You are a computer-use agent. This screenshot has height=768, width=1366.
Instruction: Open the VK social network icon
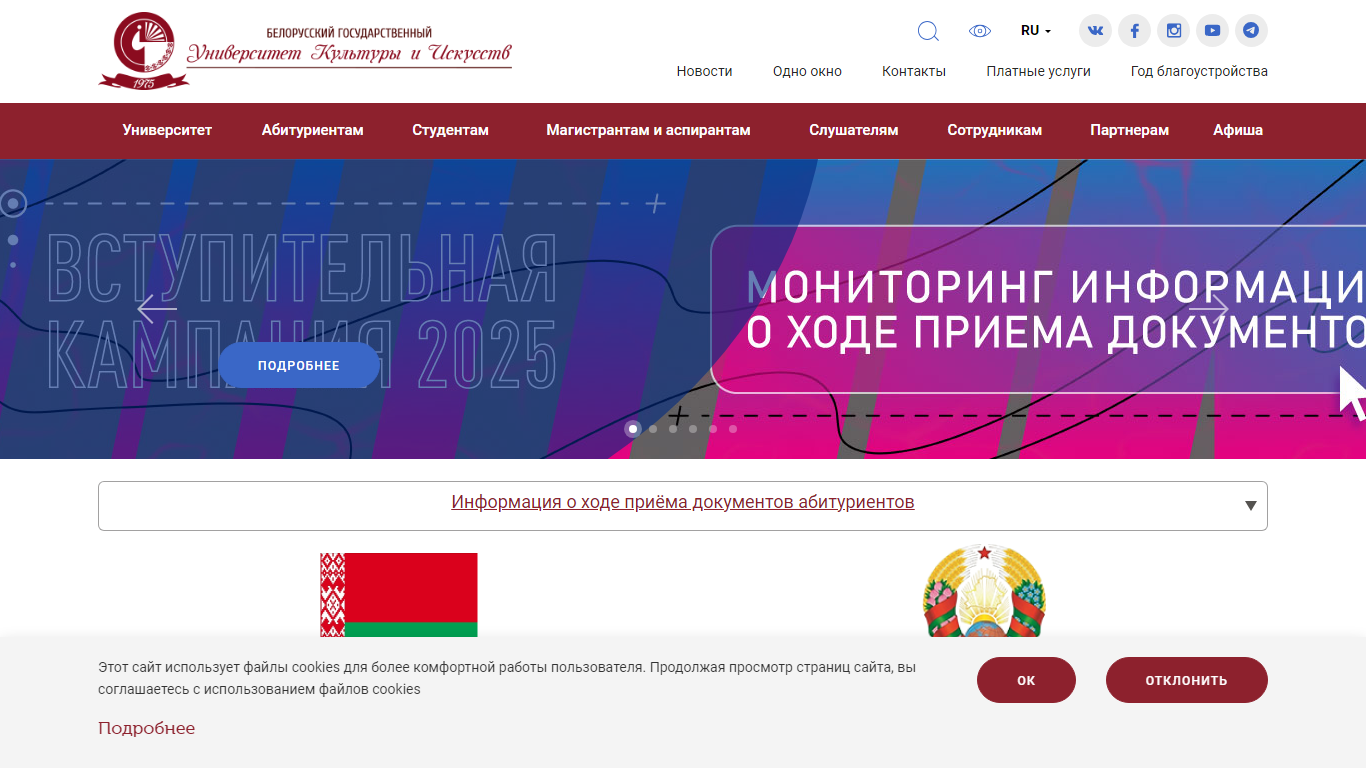[x=1095, y=31]
